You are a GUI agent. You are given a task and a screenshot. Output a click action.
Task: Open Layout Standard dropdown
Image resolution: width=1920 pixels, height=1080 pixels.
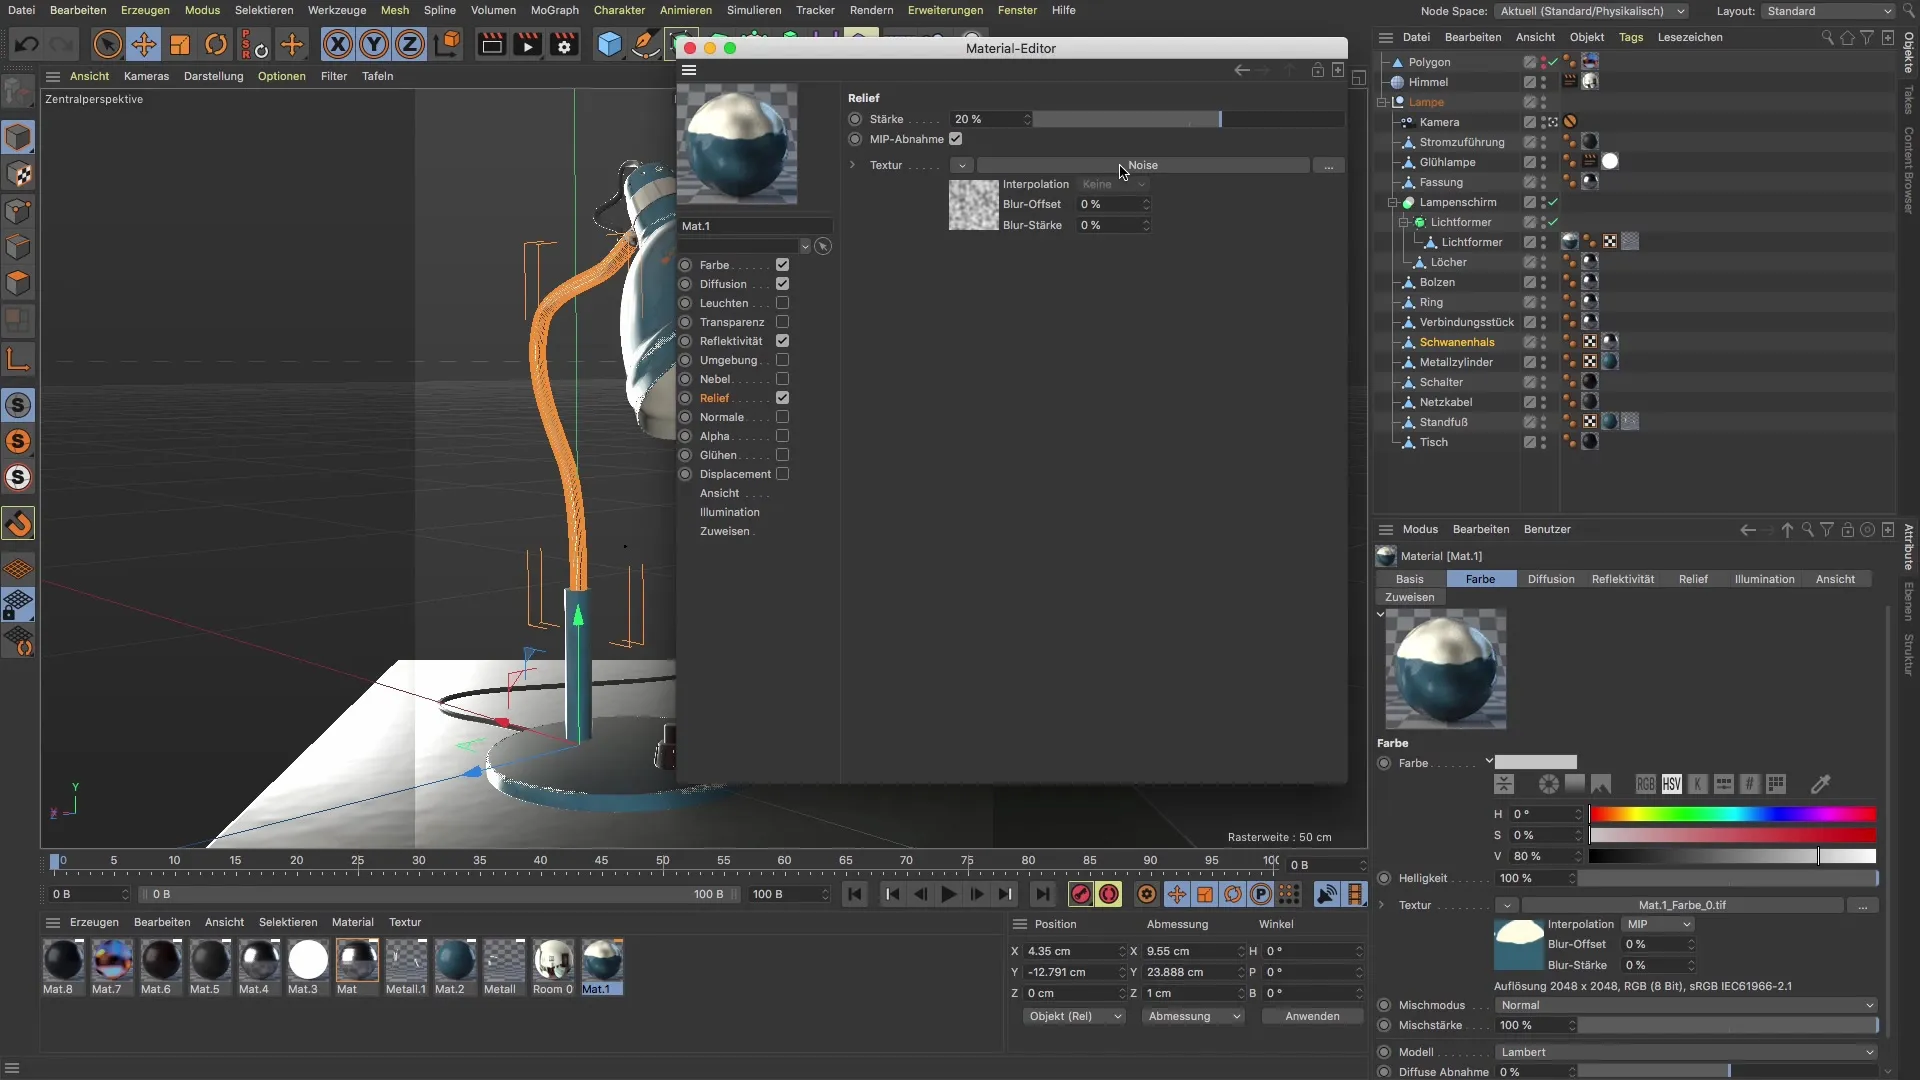(x=1829, y=11)
